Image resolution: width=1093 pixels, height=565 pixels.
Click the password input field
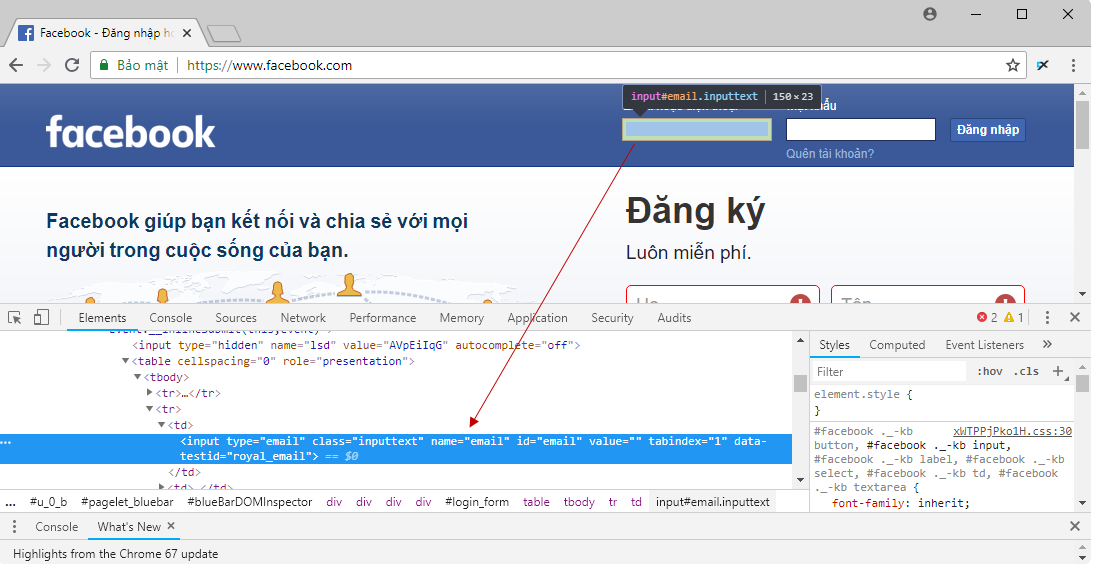pos(860,130)
